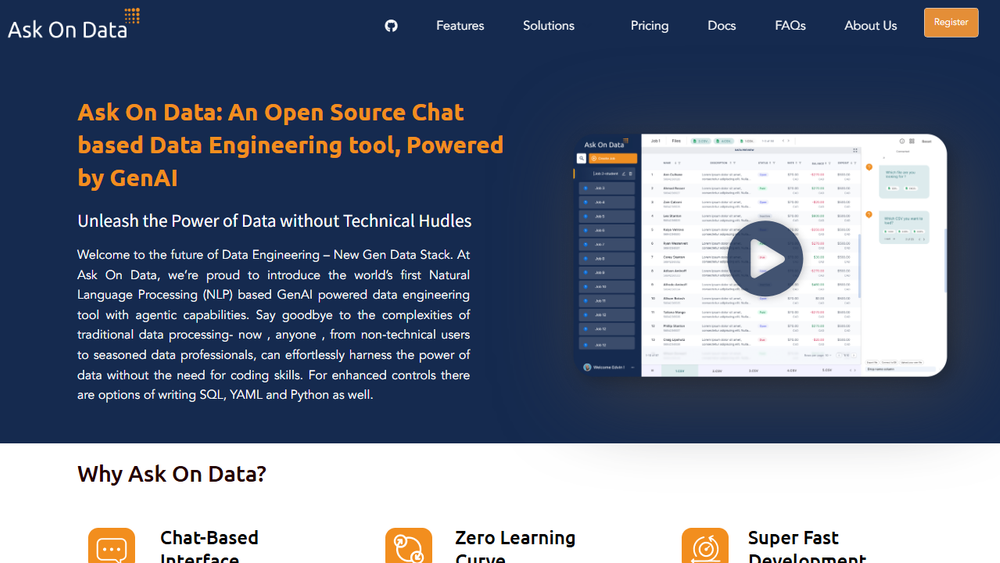Open the Solutions menu
The height and width of the screenshot is (563, 1000).
(x=548, y=26)
